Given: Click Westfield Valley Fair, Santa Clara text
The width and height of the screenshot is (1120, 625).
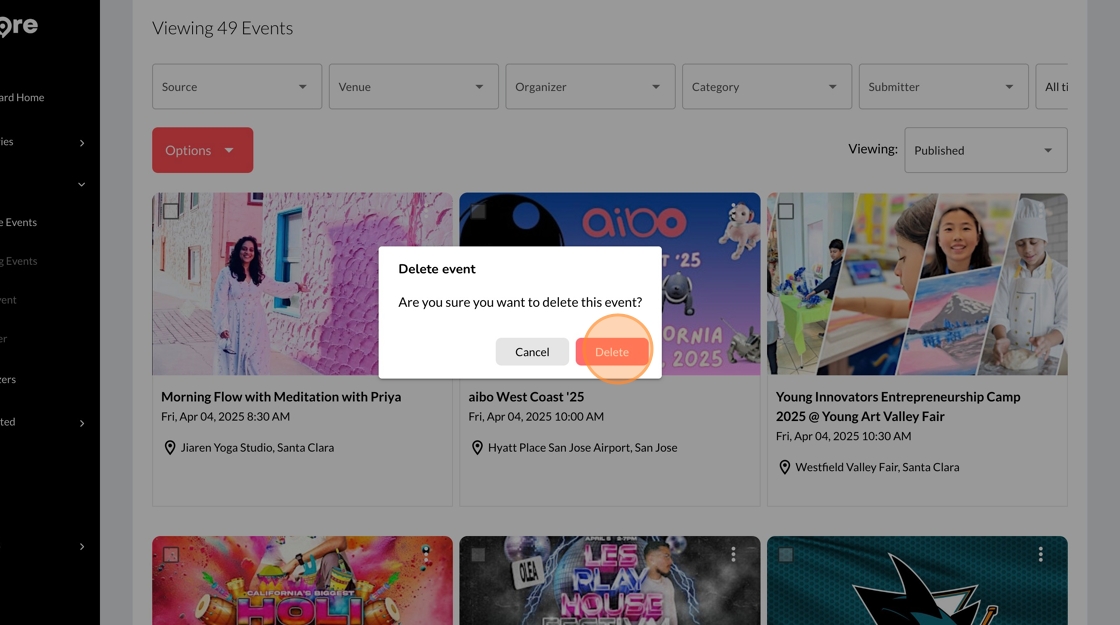Looking at the screenshot, I should 877,467.
